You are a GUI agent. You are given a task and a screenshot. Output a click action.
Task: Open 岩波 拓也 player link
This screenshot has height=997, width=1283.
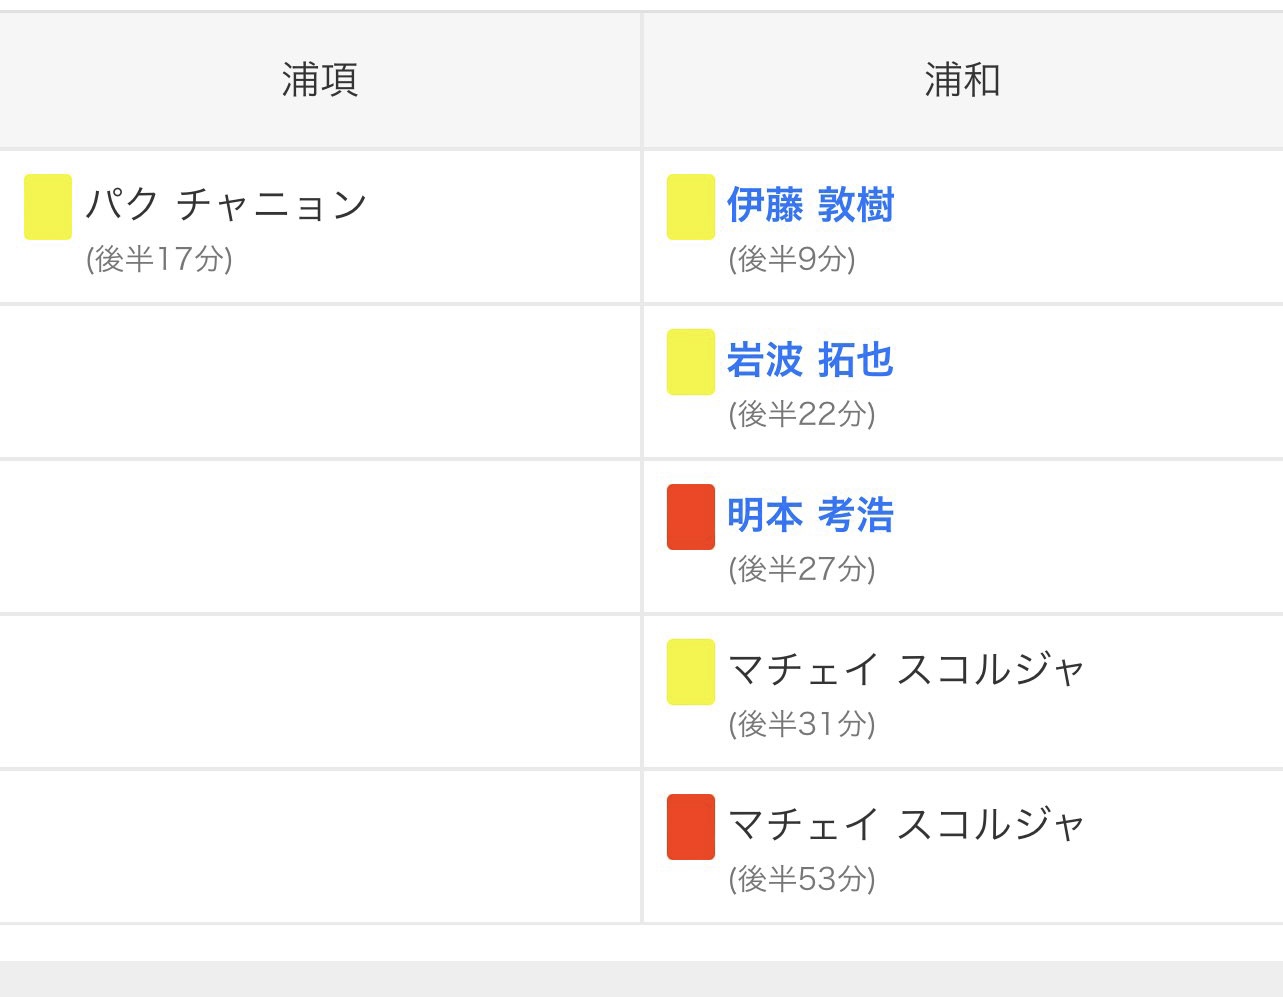point(810,360)
